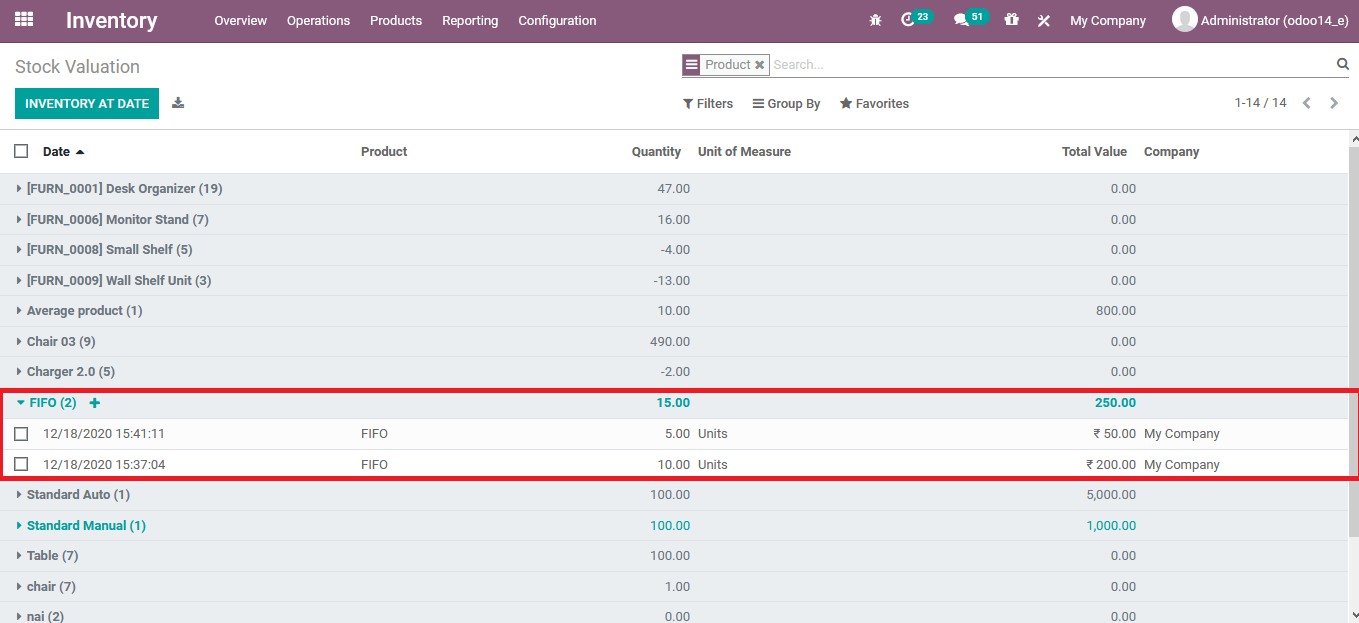The height and width of the screenshot is (623, 1359).
Task: Sort by the Product column header
Action: 384,152
